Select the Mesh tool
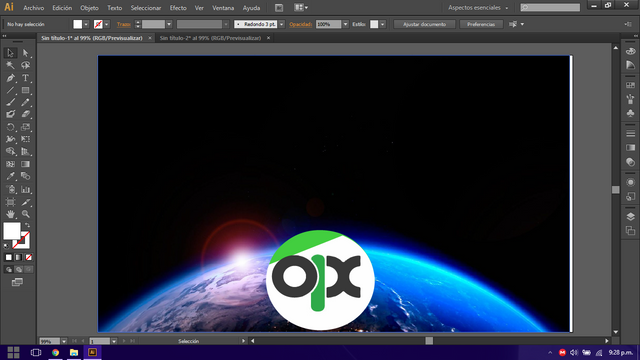The width and height of the screenshot is (640, 360). coord(10,164)
